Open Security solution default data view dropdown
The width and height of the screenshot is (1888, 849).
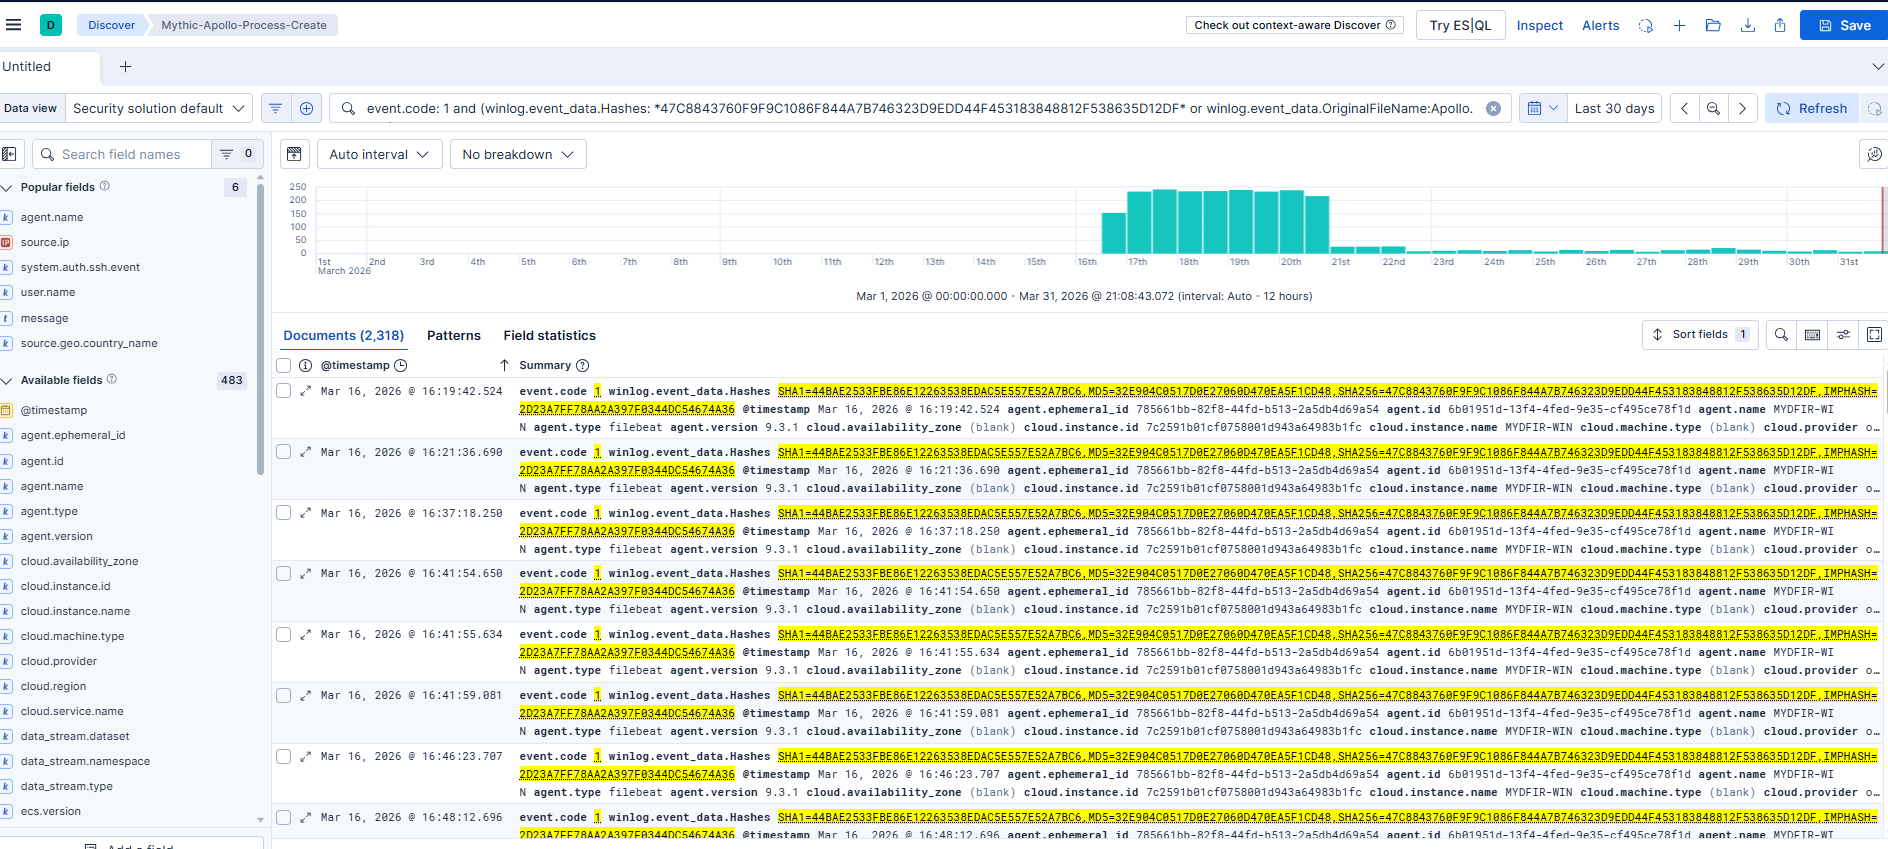(158, 109)
